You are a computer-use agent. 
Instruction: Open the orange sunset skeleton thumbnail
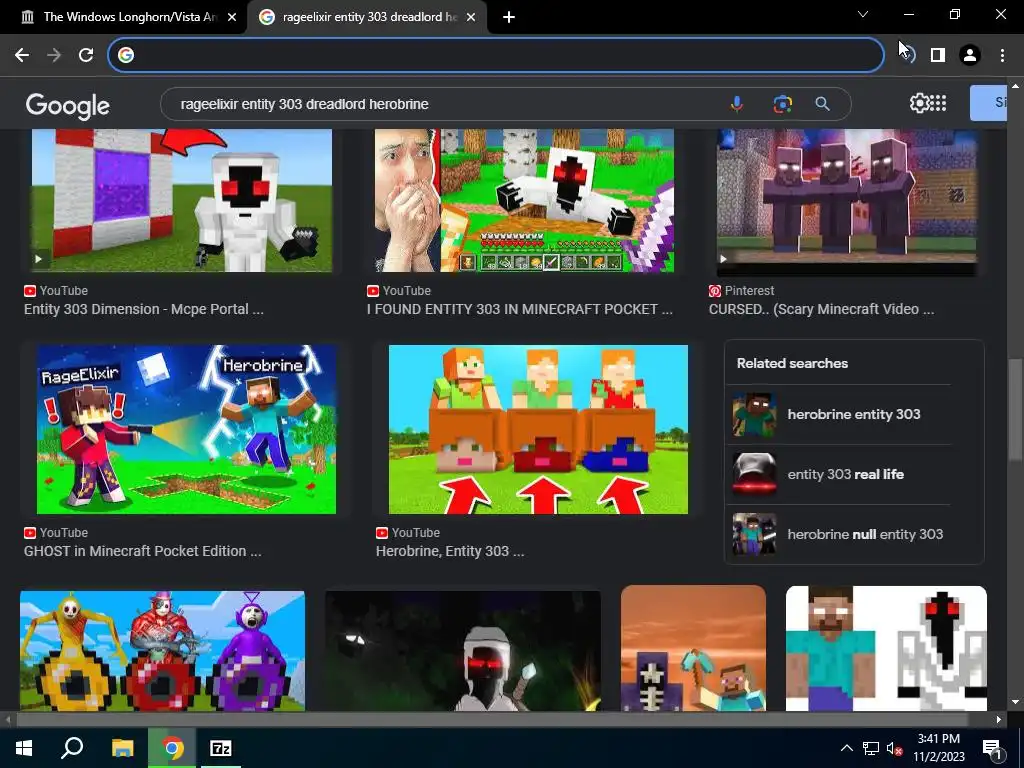click(694, 648)
